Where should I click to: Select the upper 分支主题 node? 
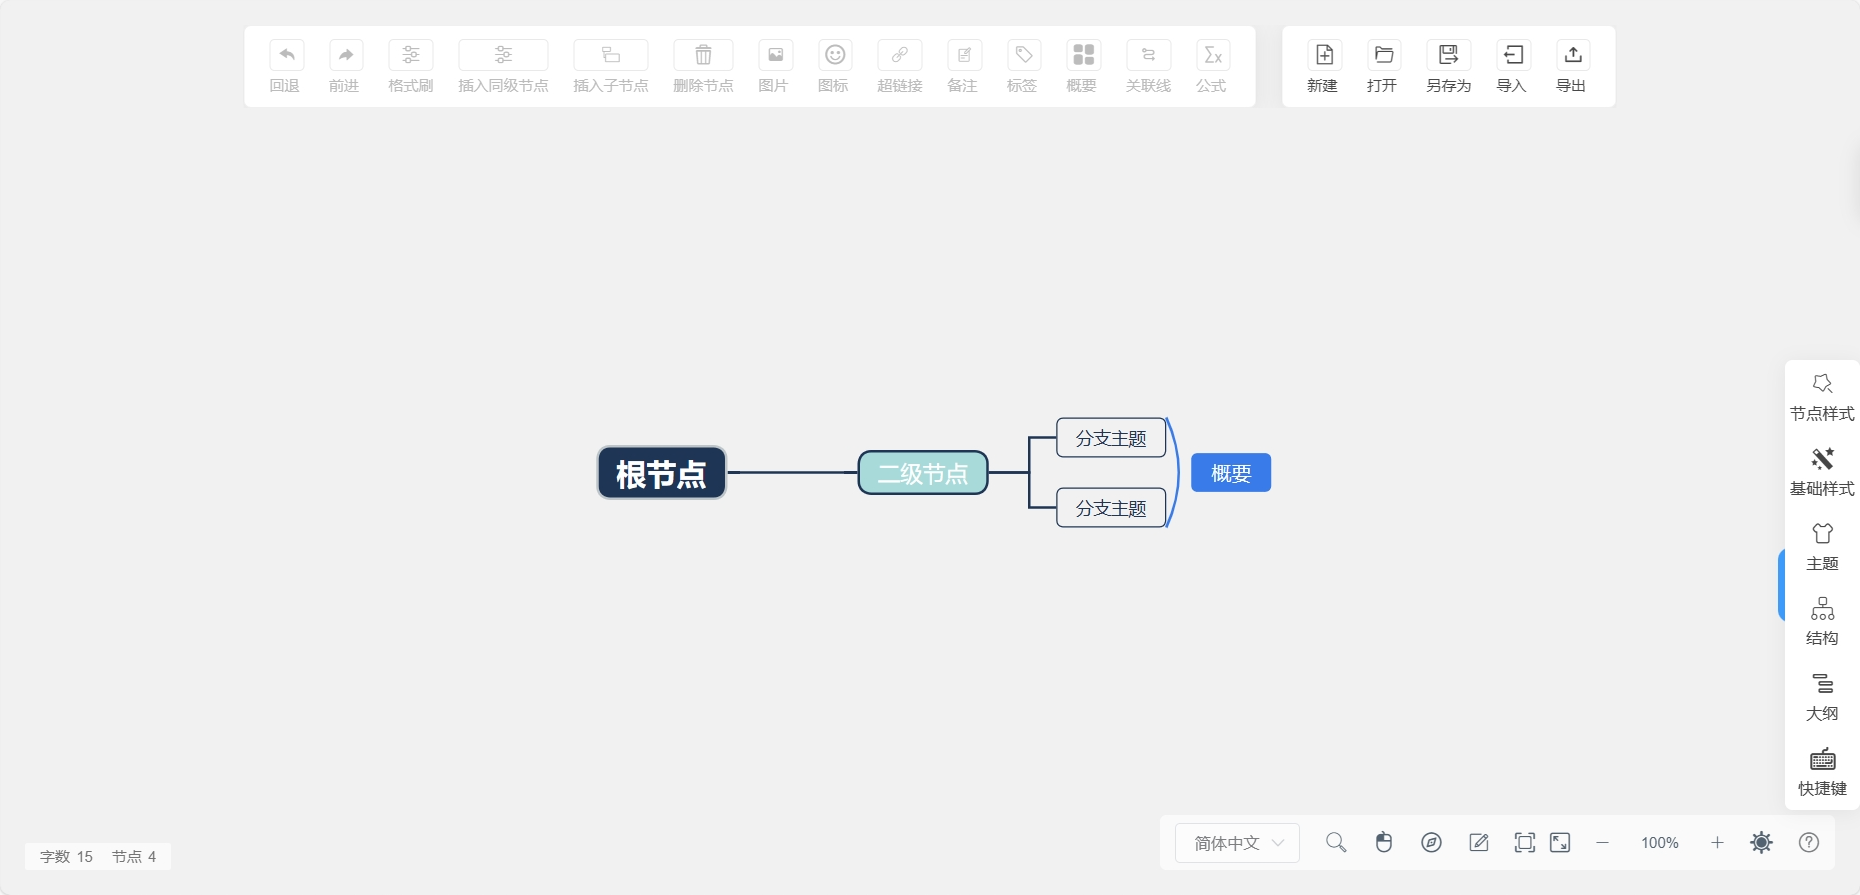pos(1111,438)
